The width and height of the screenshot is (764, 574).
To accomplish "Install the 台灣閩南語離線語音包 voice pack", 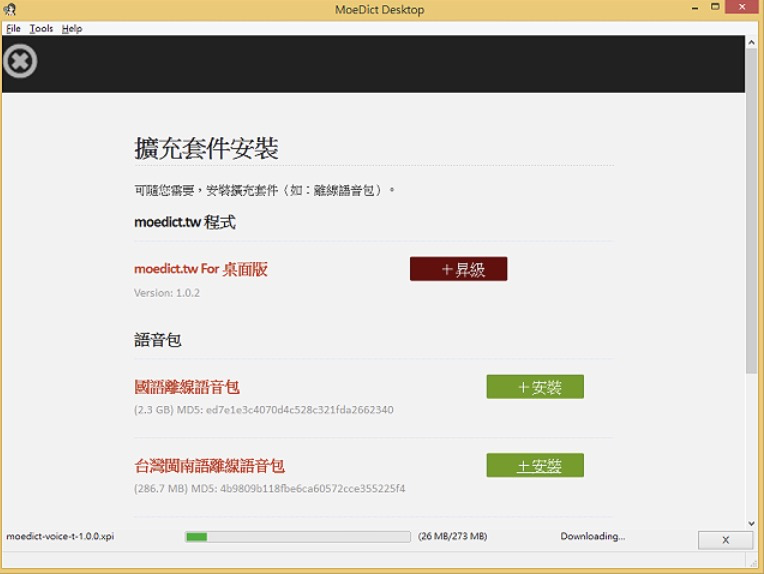I will tap(535, 465).
